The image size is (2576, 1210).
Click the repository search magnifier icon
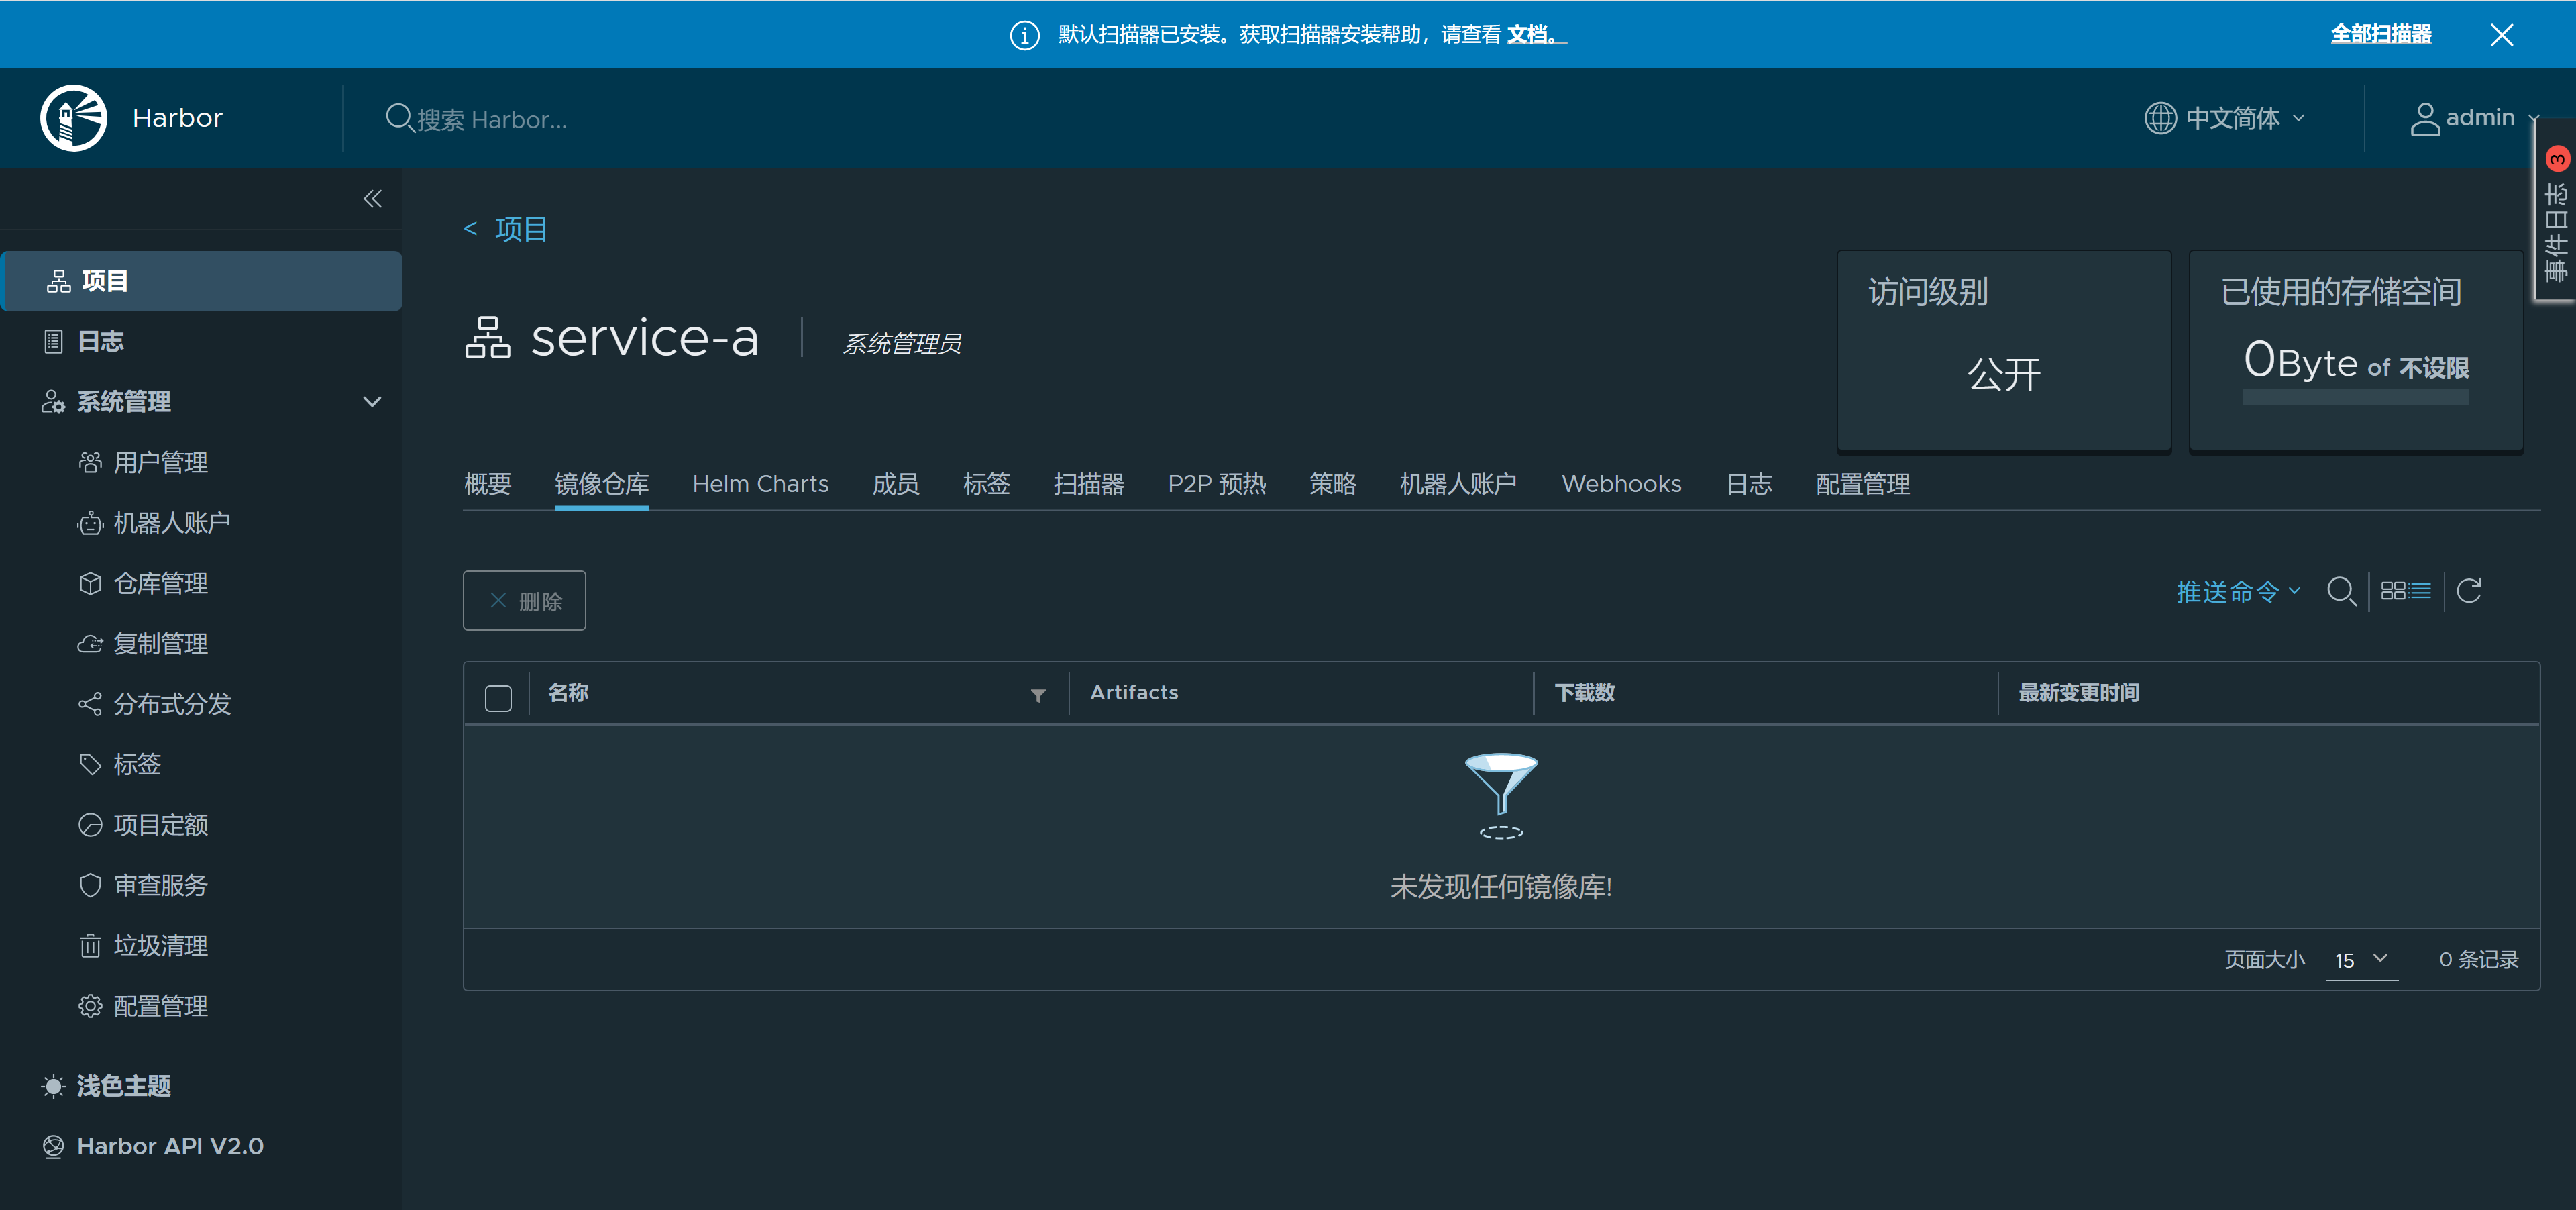pyautogui.click(x=2340, y=591)
